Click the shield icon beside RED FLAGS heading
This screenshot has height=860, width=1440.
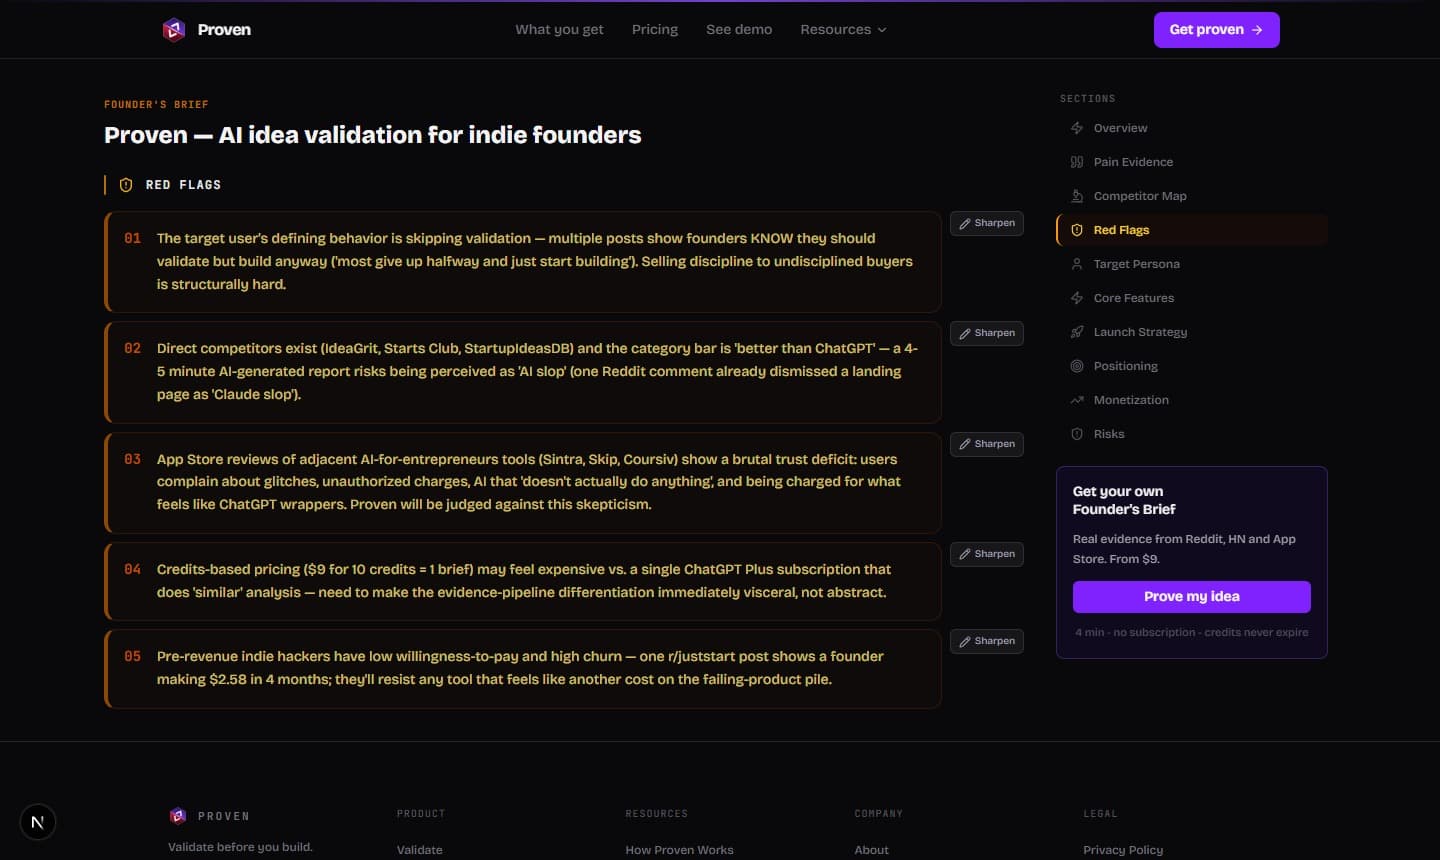(126, 185)
